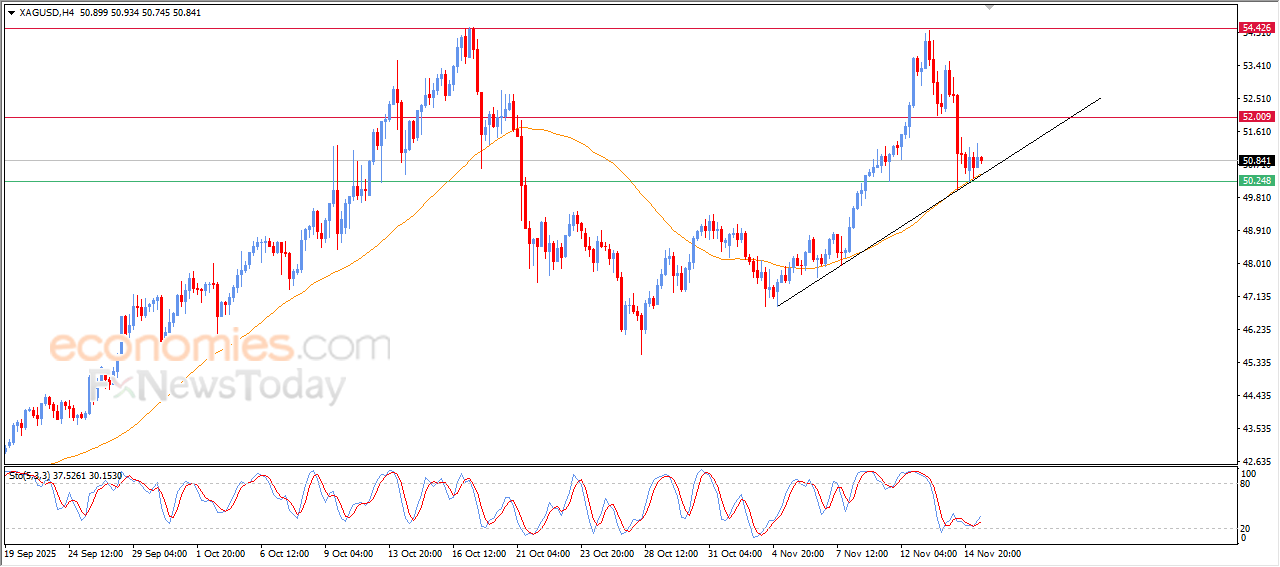Click the 6 Oct 12:00 date label

(x=285, y=553)
